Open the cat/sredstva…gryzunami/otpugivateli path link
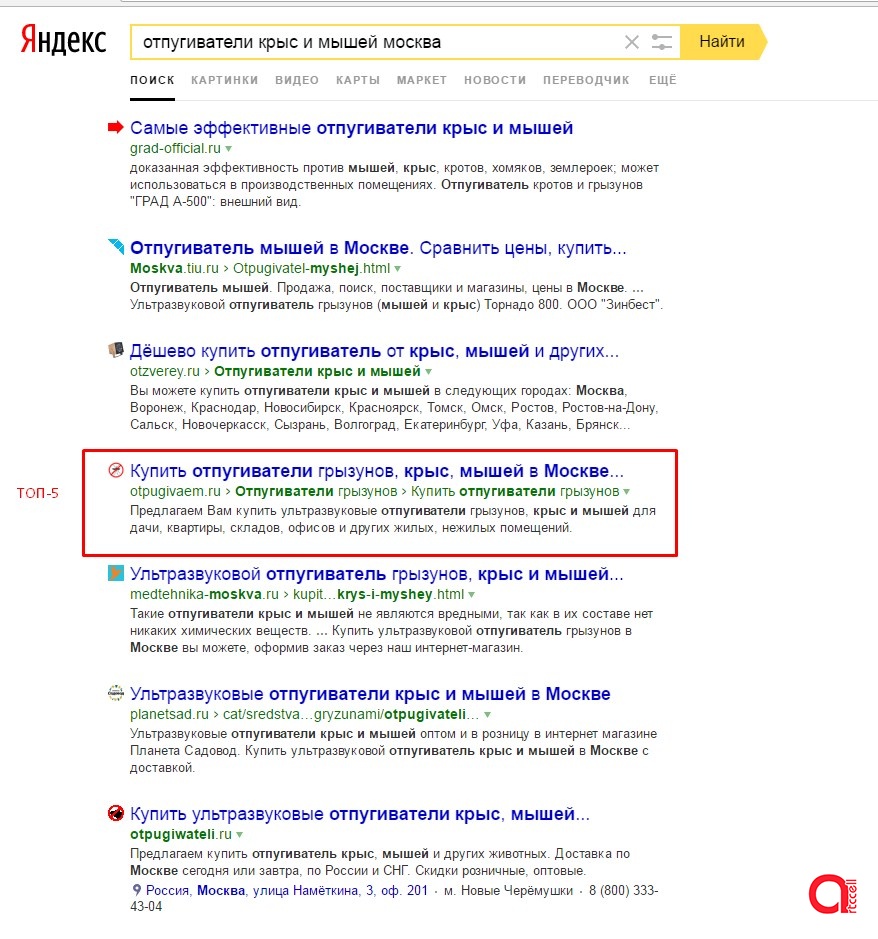This screenshot has height=939, width=878. (351, 714)
